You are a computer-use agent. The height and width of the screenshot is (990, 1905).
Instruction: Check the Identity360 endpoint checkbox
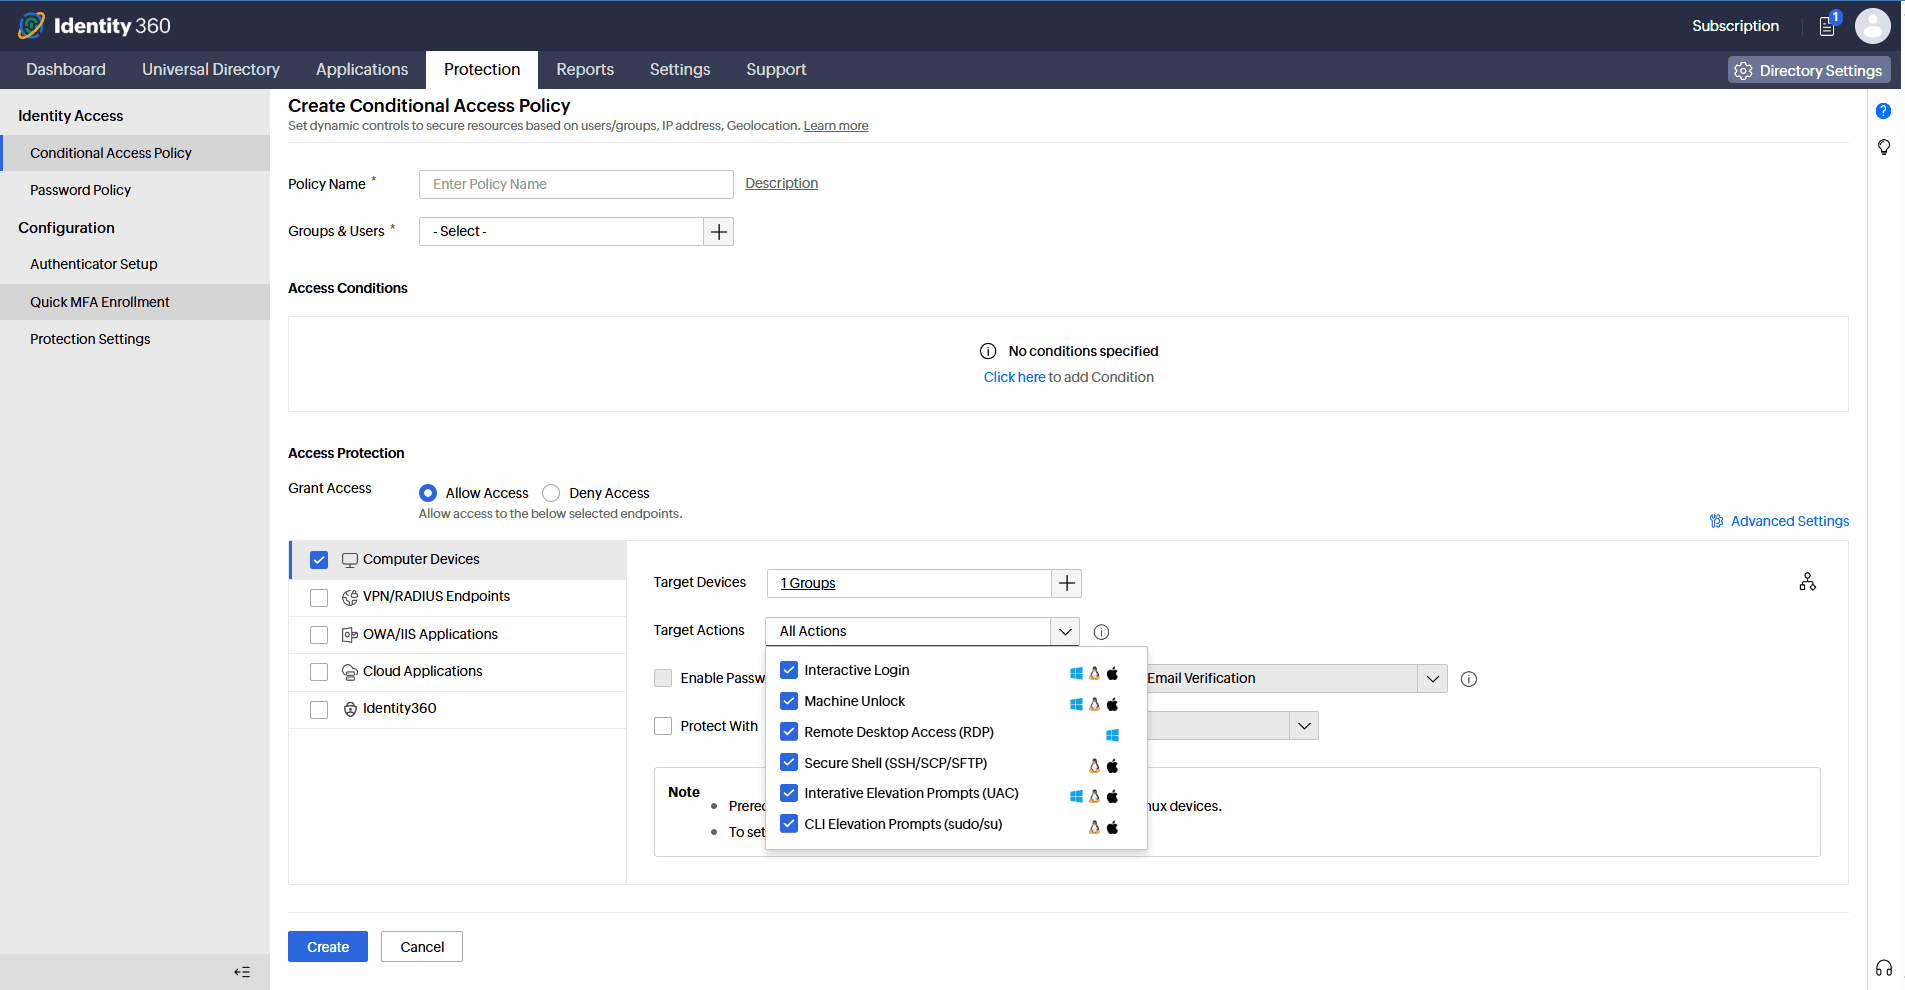click(x=319, y=710)
